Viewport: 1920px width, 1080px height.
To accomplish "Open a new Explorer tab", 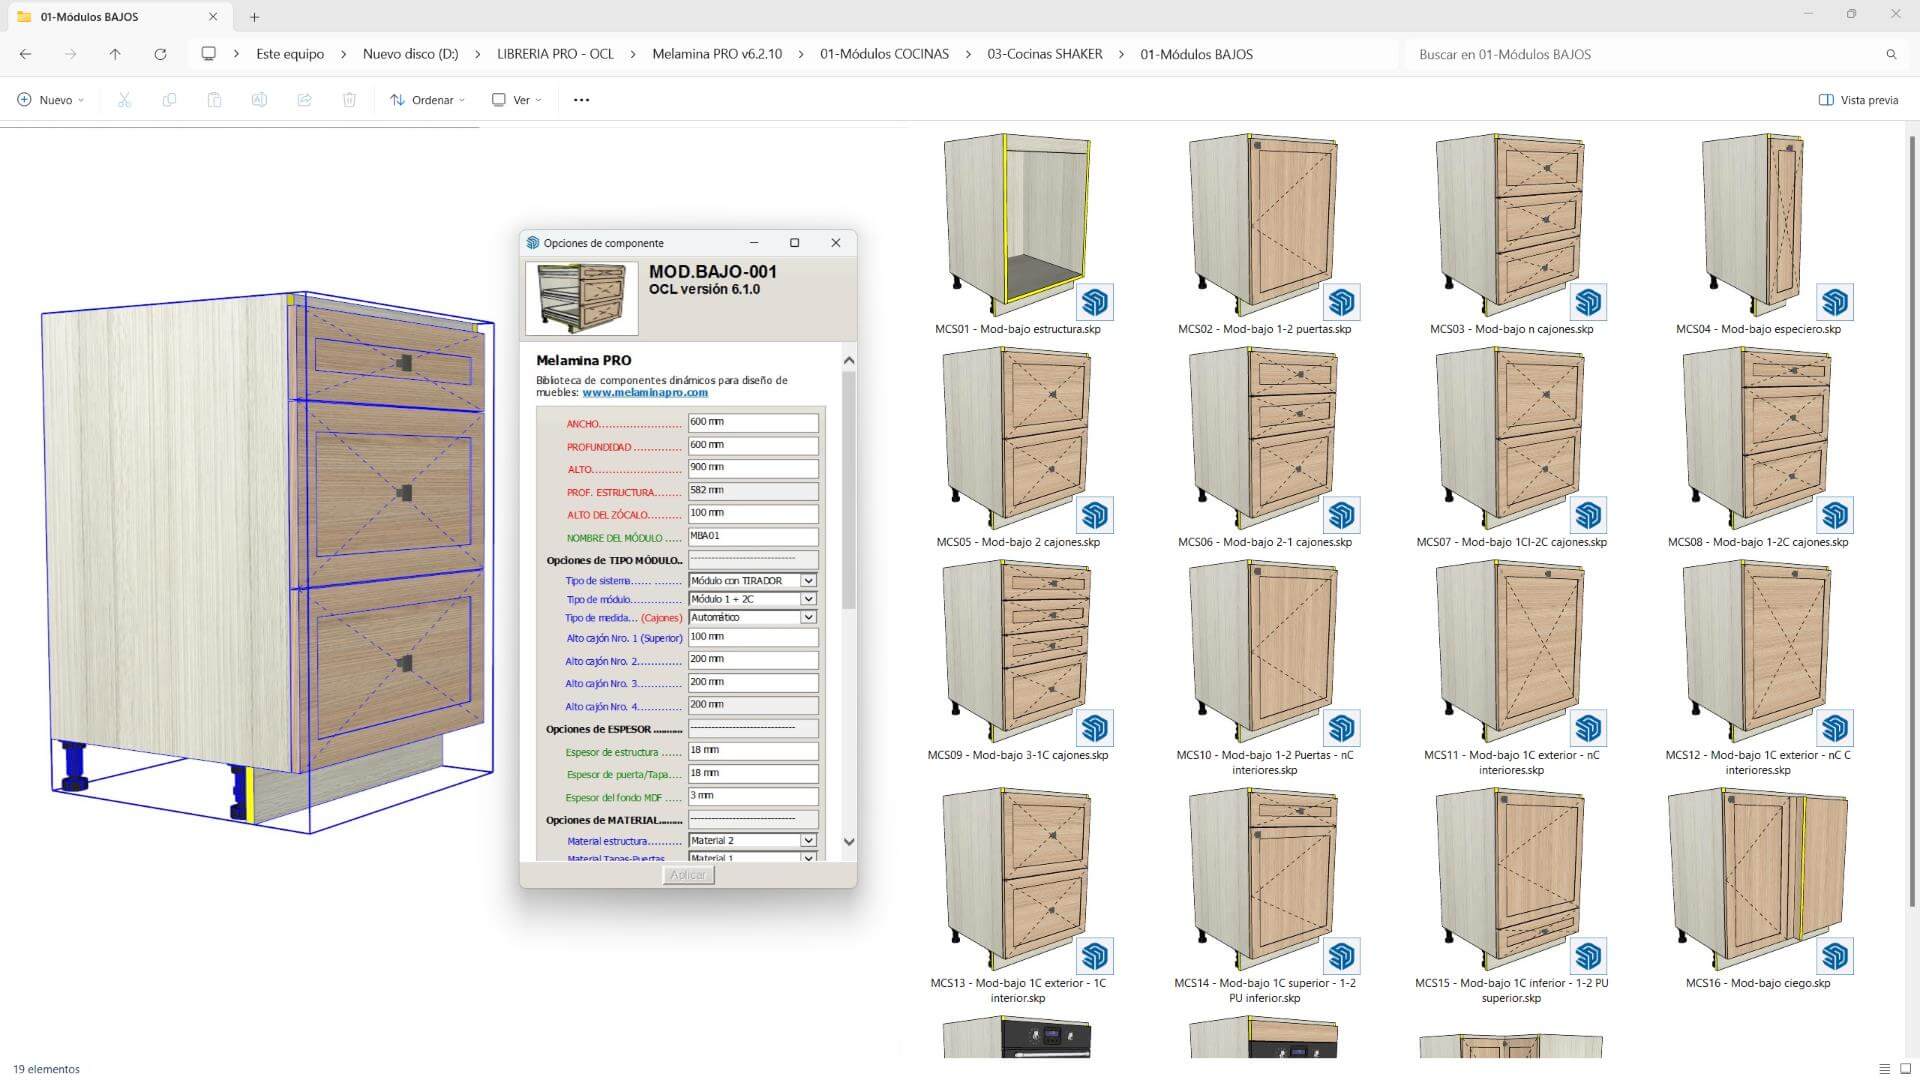I will [254, 17].
